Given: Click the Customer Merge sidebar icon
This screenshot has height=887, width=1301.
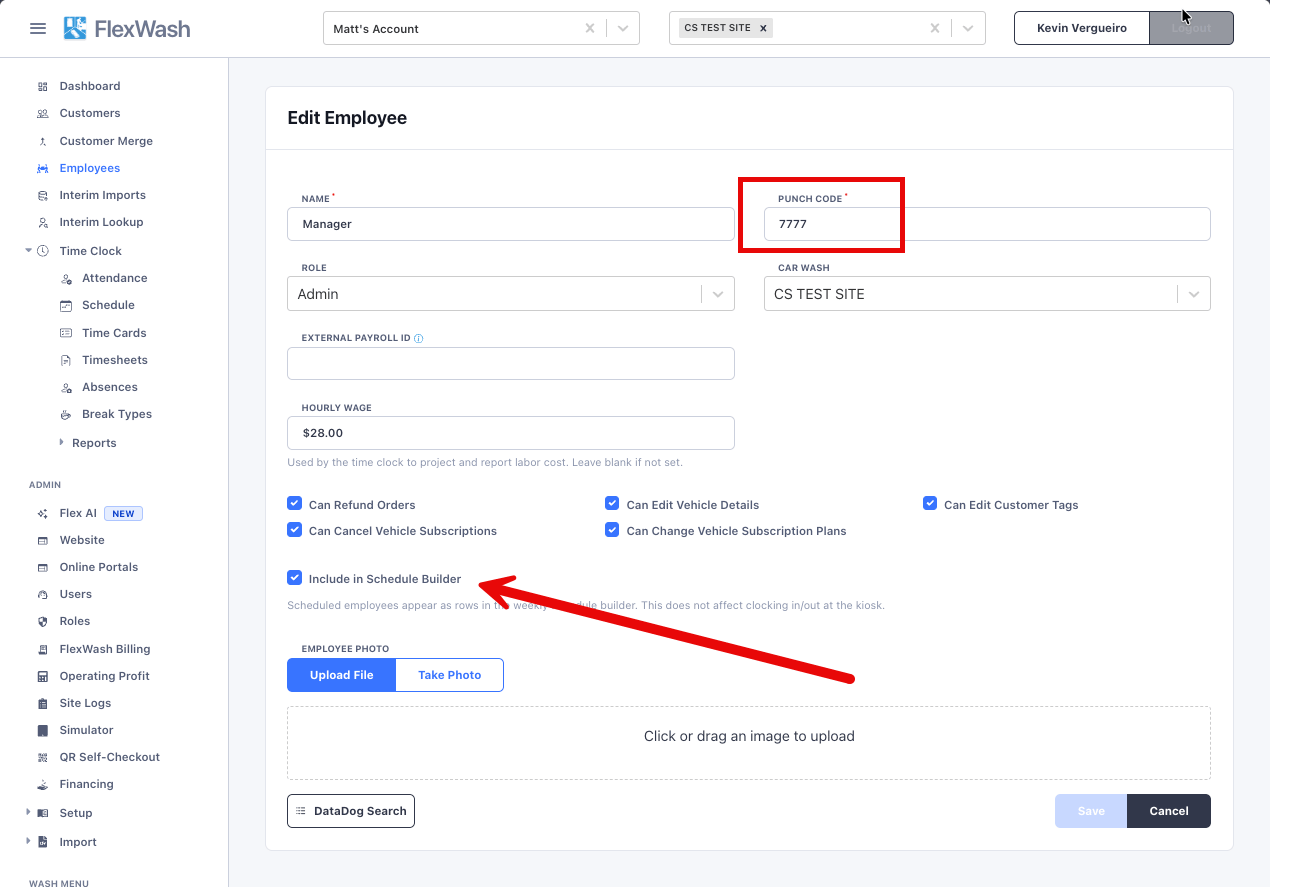Looking at the screenshot, I should point(42,142).
